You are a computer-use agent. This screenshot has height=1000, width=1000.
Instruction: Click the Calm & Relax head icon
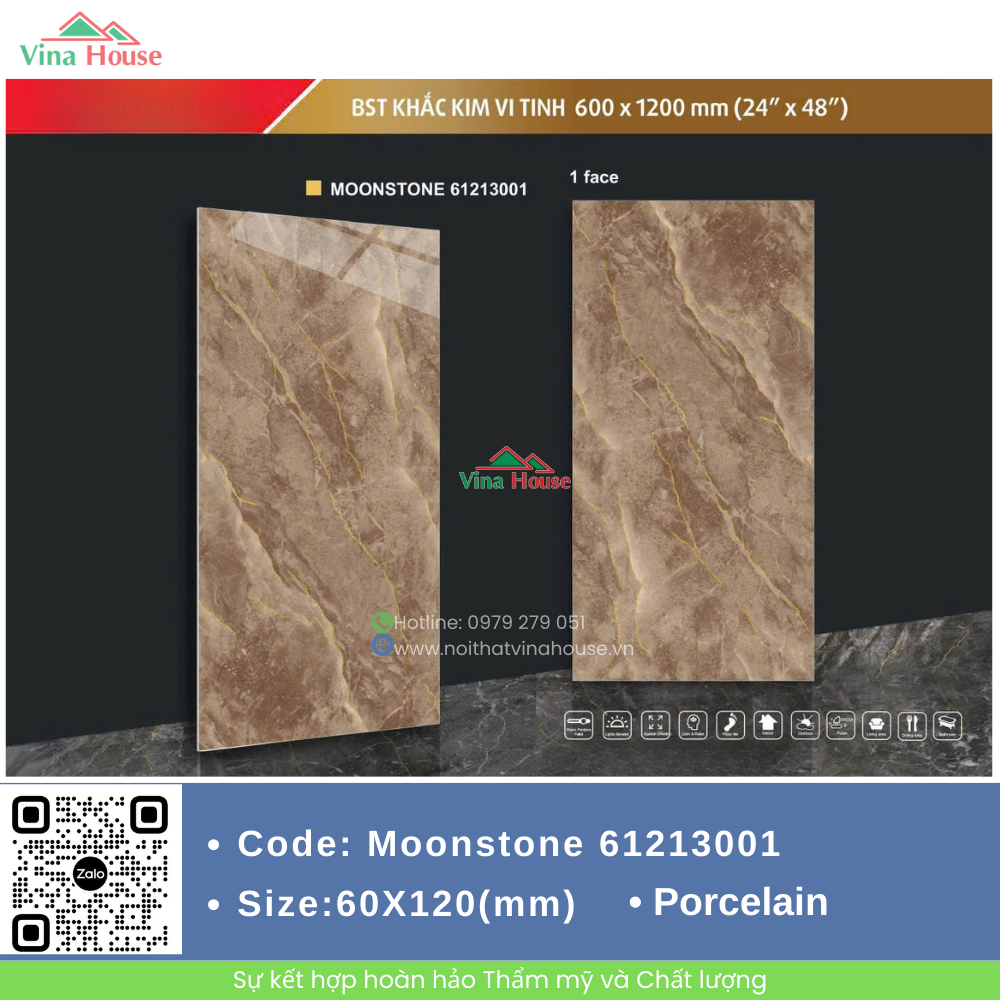(x=693, y=725)
